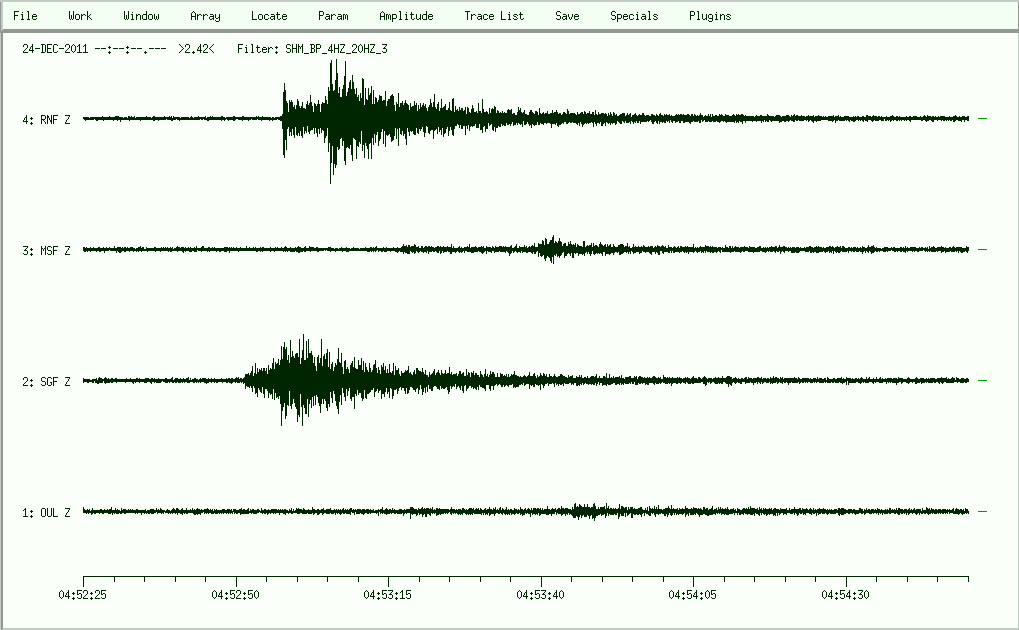Expand the Amplitude menu
Viewport: 1019px width, 630px height.
click(x=406, y=16)
